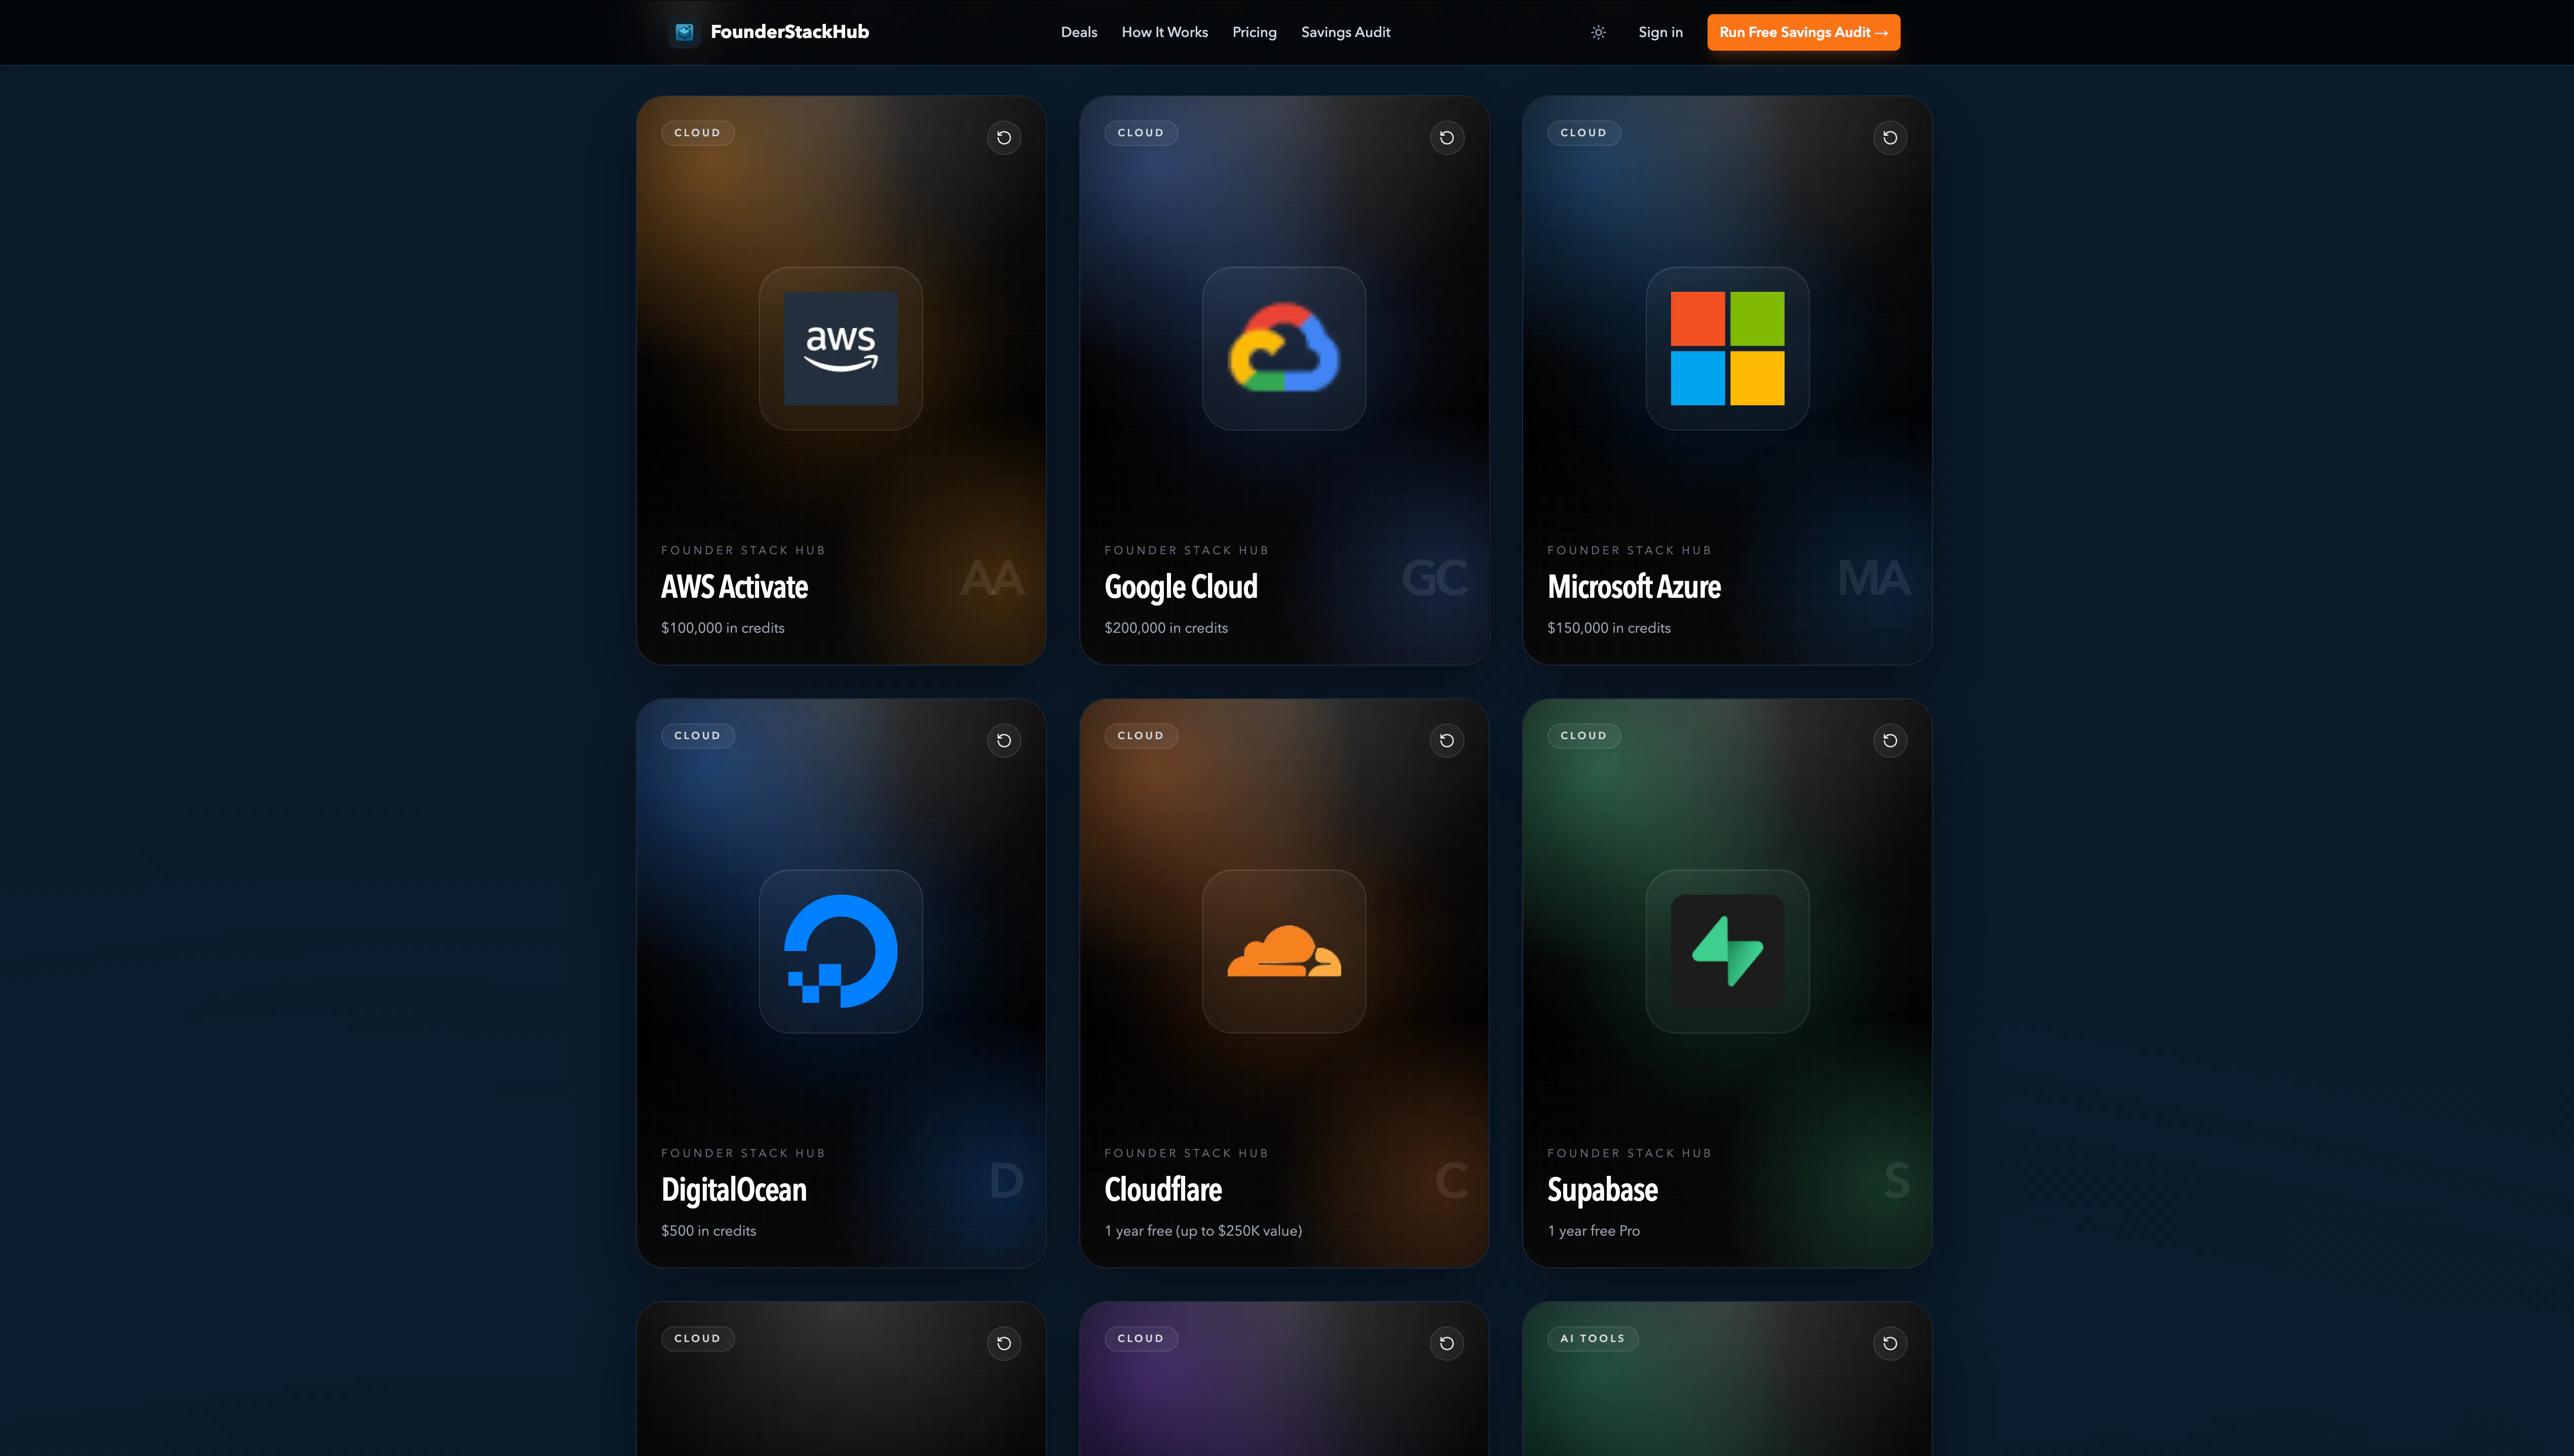Toggle the light/dark theme sun icon
The image size is (2574, 1456).
click(x=1598, y=32)
